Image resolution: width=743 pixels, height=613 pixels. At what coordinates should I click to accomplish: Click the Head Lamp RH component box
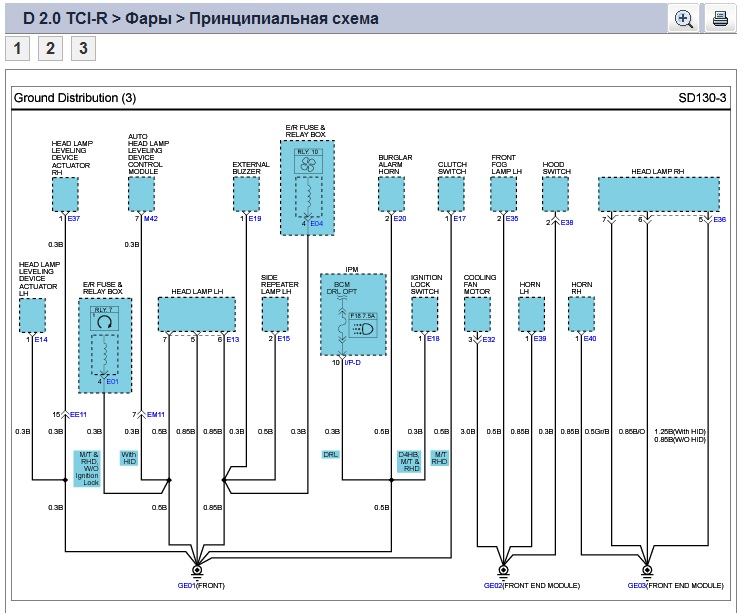coord(657,194)
